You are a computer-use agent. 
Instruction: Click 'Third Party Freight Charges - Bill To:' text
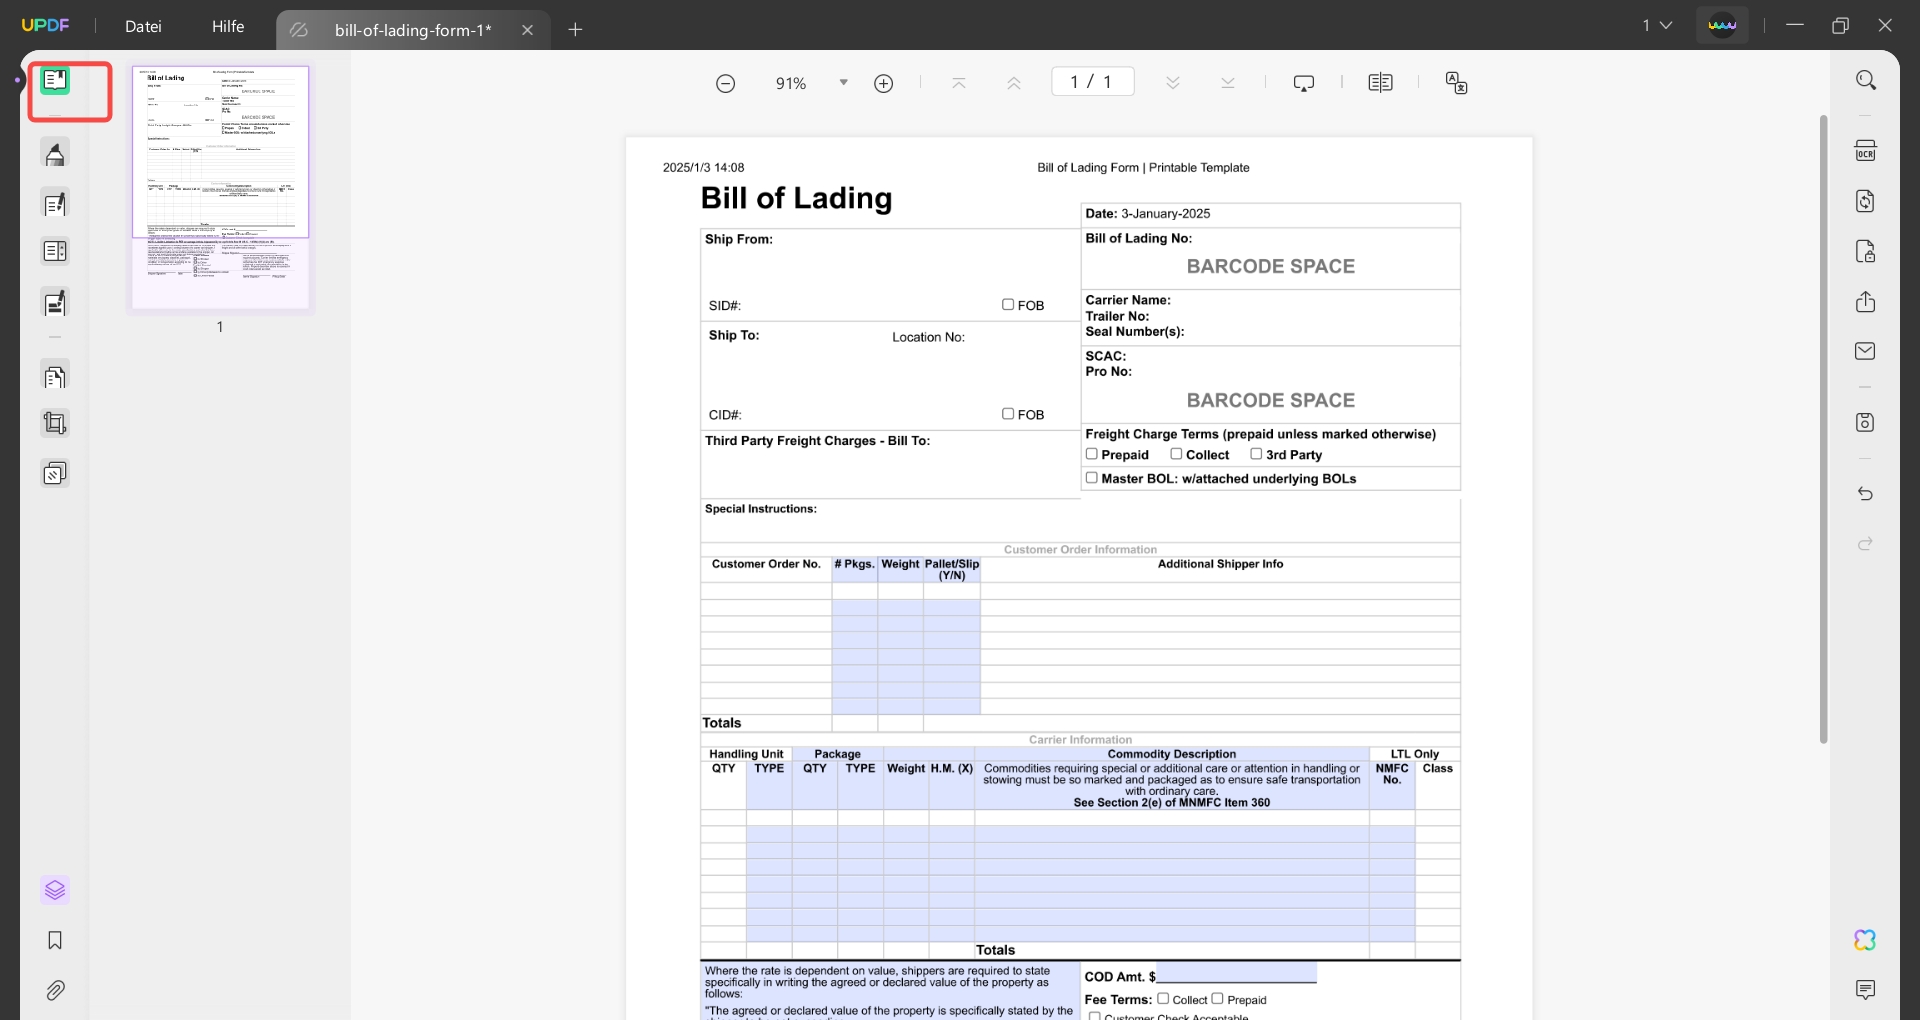tap(817, 441)
